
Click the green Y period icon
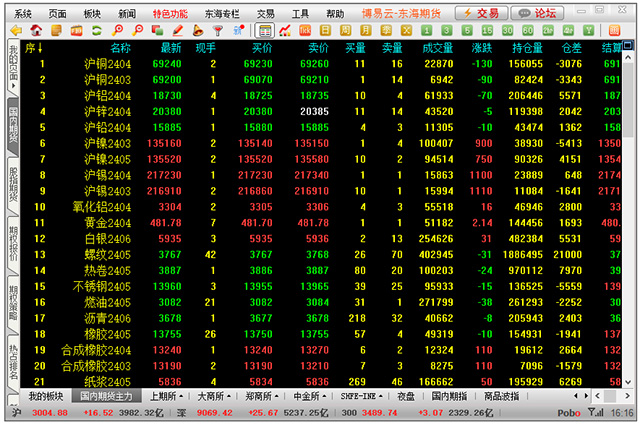[588, 30]
